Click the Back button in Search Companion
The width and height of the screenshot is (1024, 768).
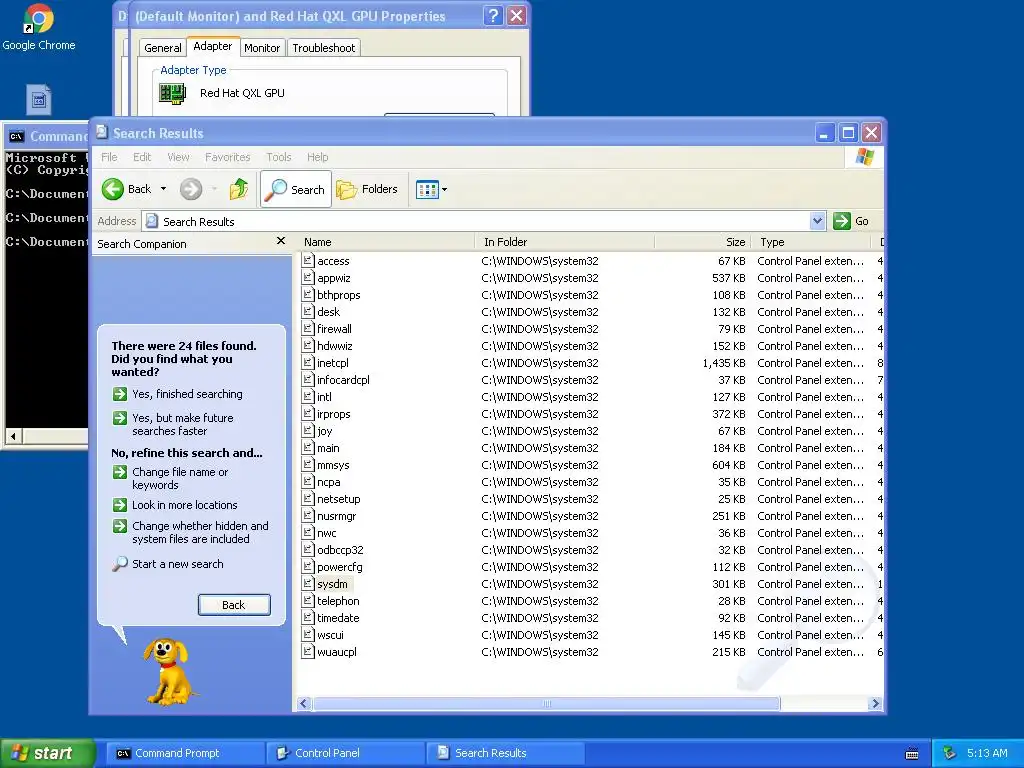point(234,605)
